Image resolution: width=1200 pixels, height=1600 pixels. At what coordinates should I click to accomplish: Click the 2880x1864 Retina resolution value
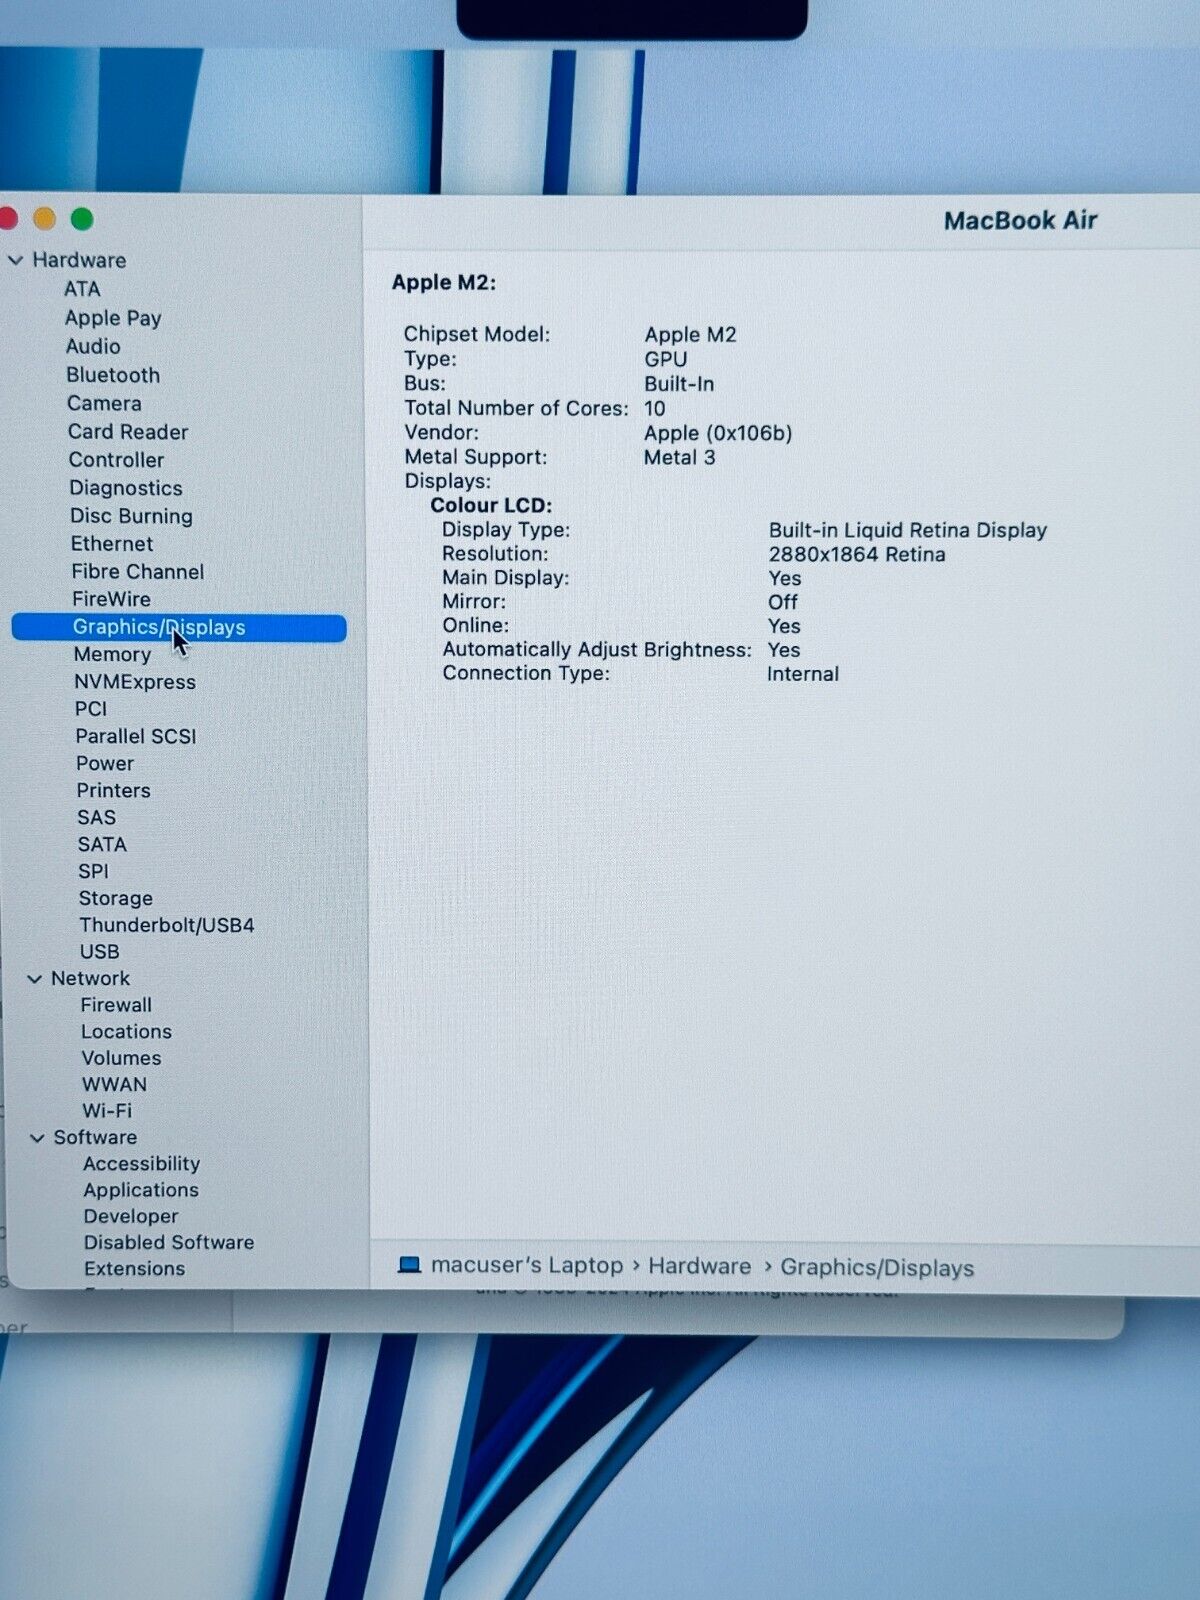click(857, 554)
